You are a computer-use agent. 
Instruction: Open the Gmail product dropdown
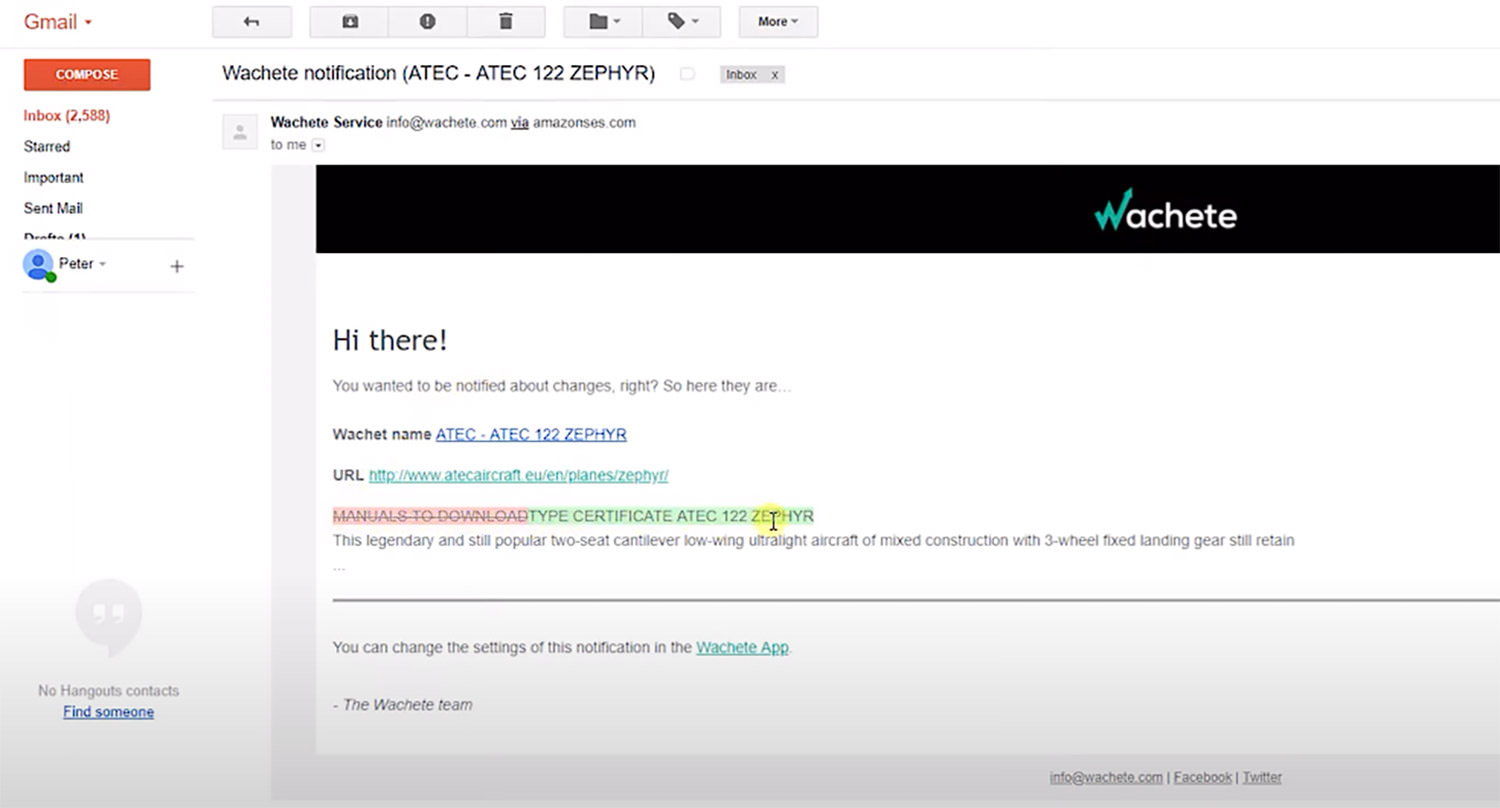[x=58, y=21]
